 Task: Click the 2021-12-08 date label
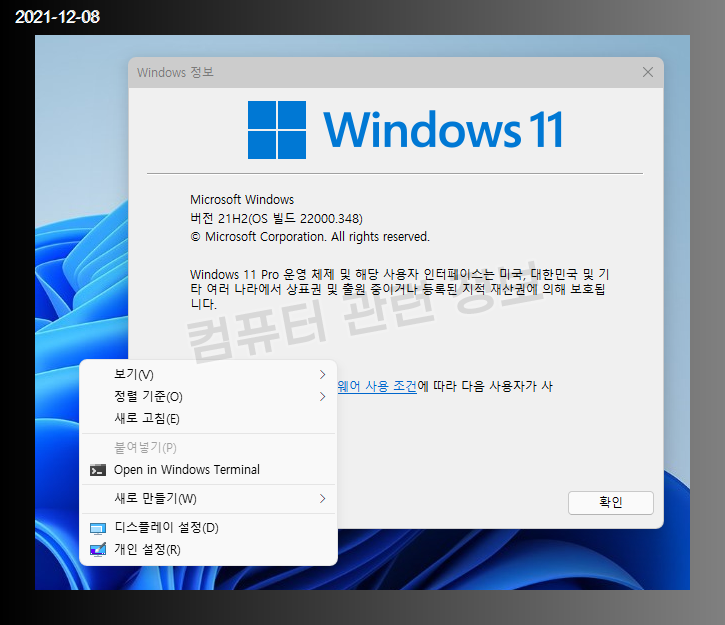pyautogui.click(x=57, y=17)
